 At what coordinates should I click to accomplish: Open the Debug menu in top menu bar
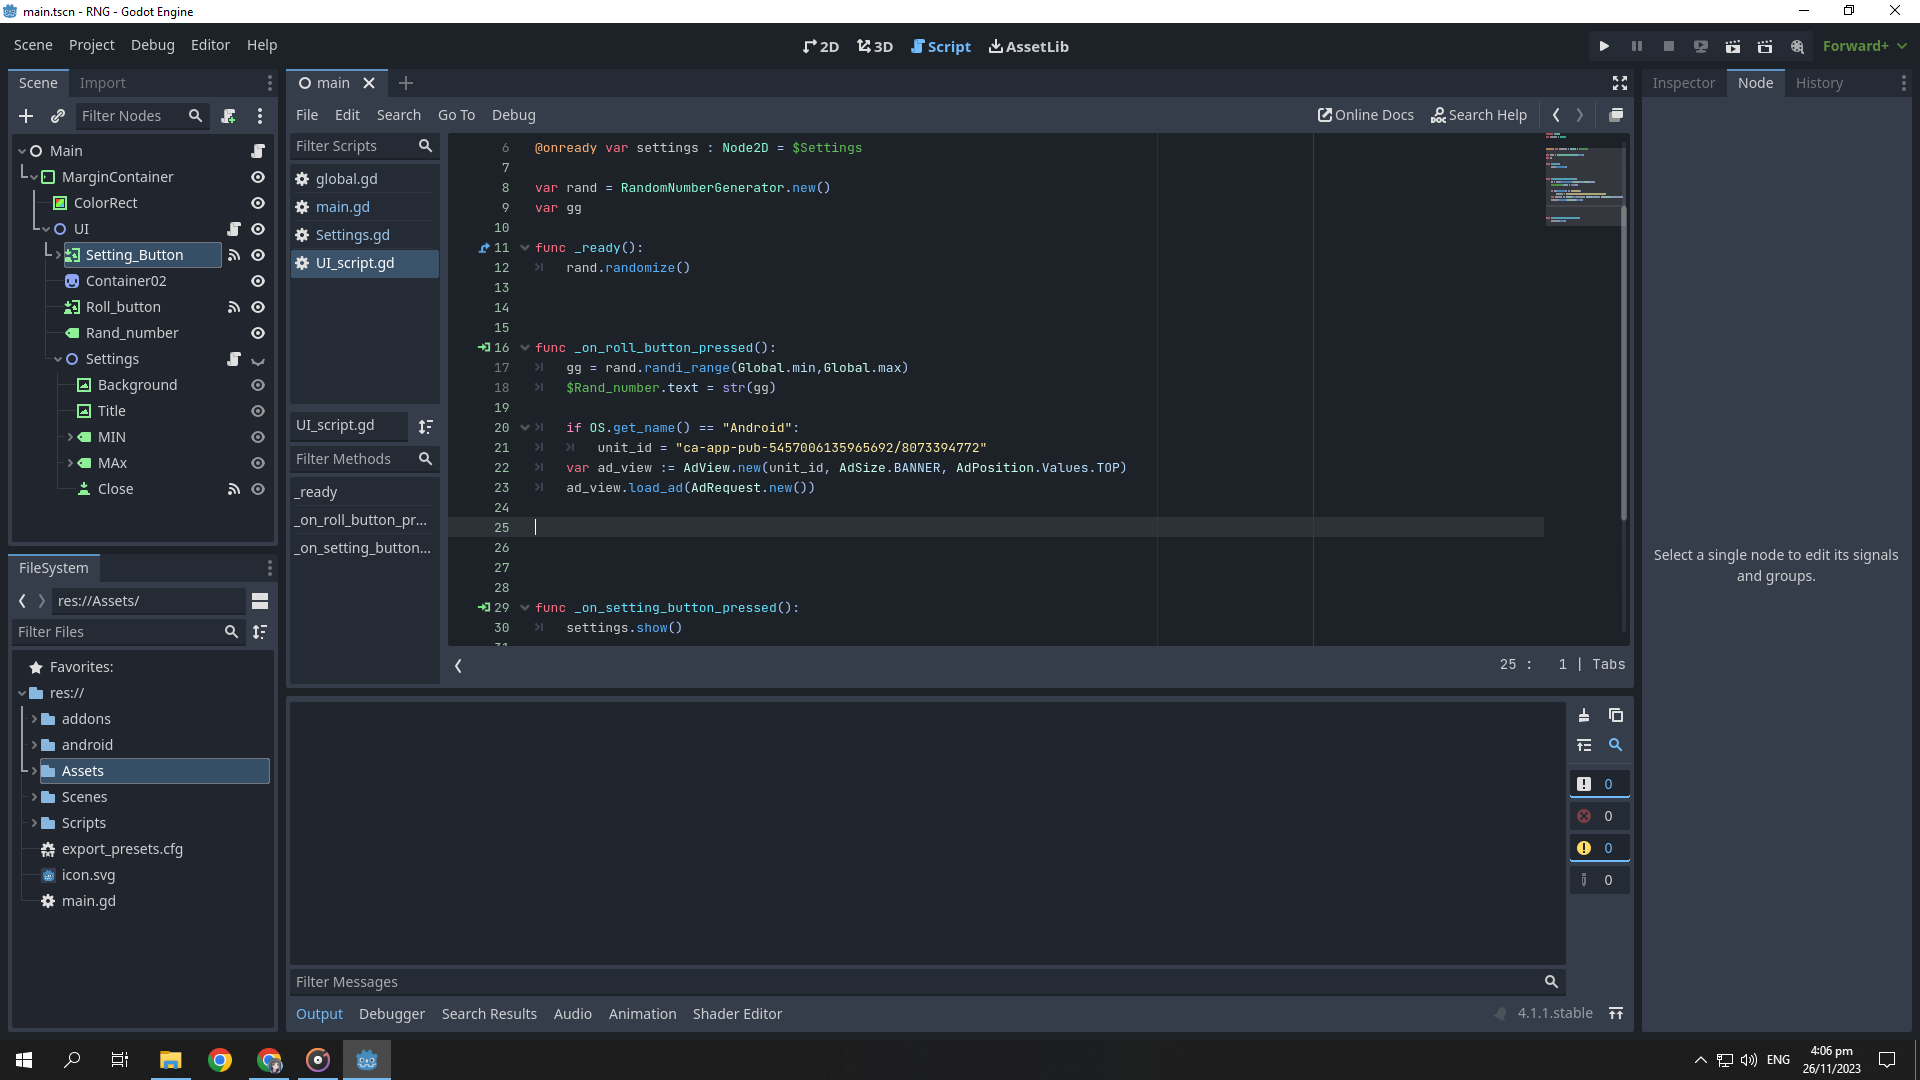coord(153,45)
